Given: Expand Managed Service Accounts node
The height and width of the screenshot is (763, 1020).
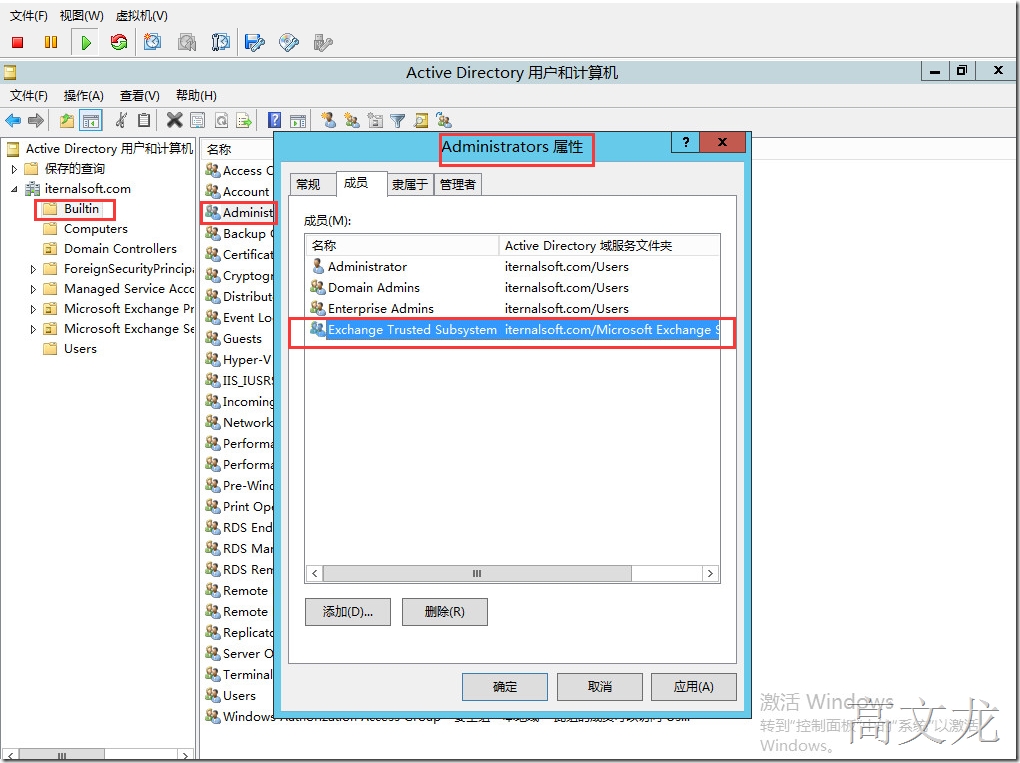Looking at the screenshot, I should coord(33,289).
